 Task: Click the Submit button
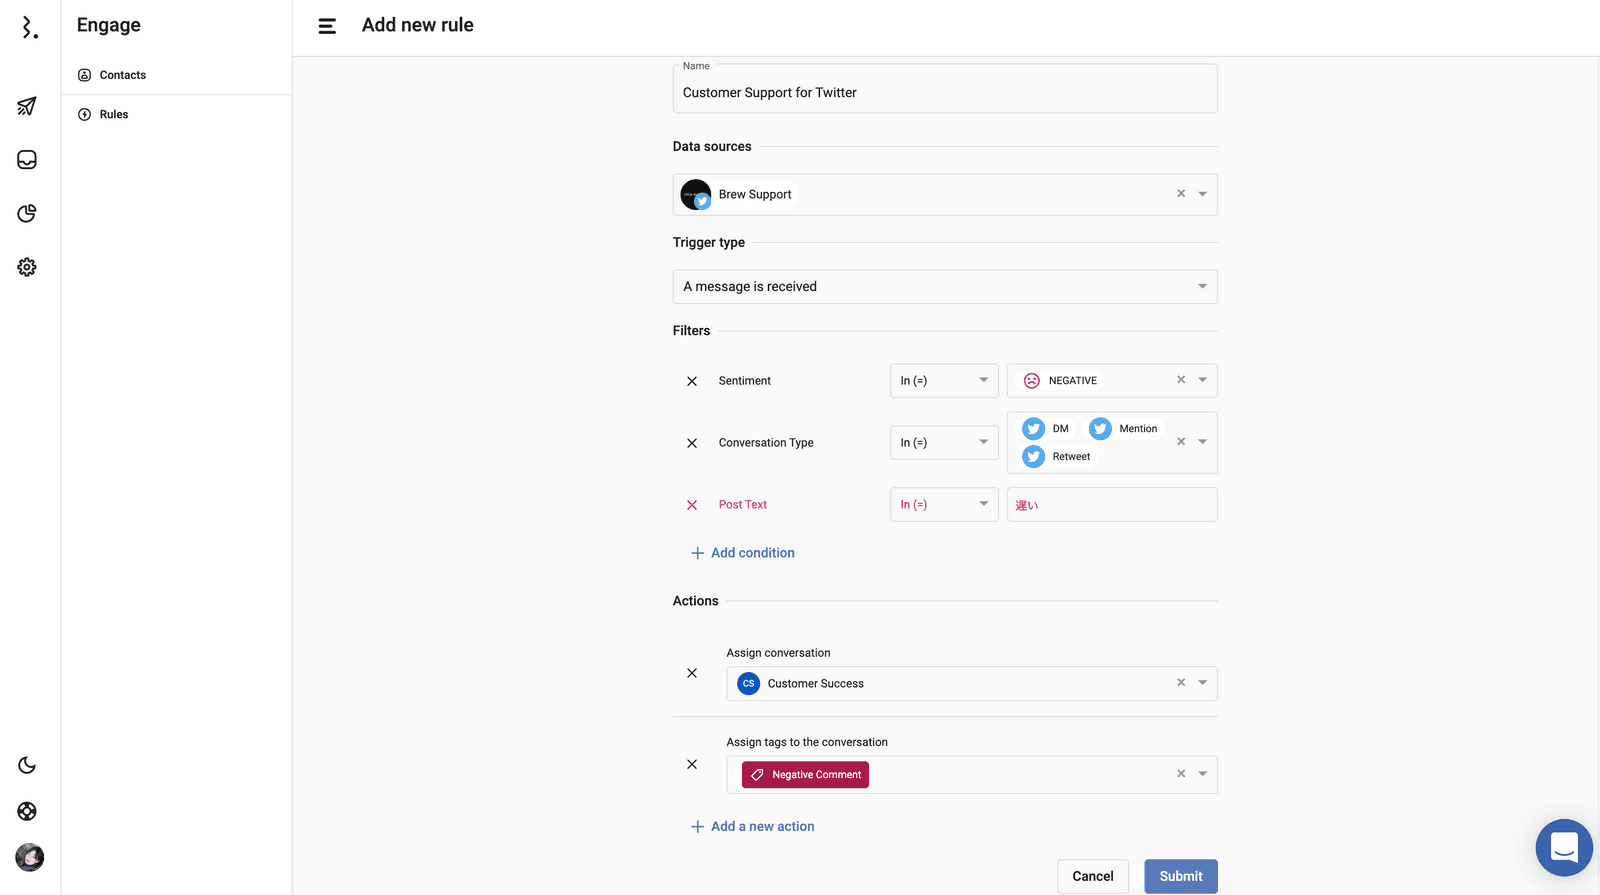pyautogui.click(x=1180, y=876)
